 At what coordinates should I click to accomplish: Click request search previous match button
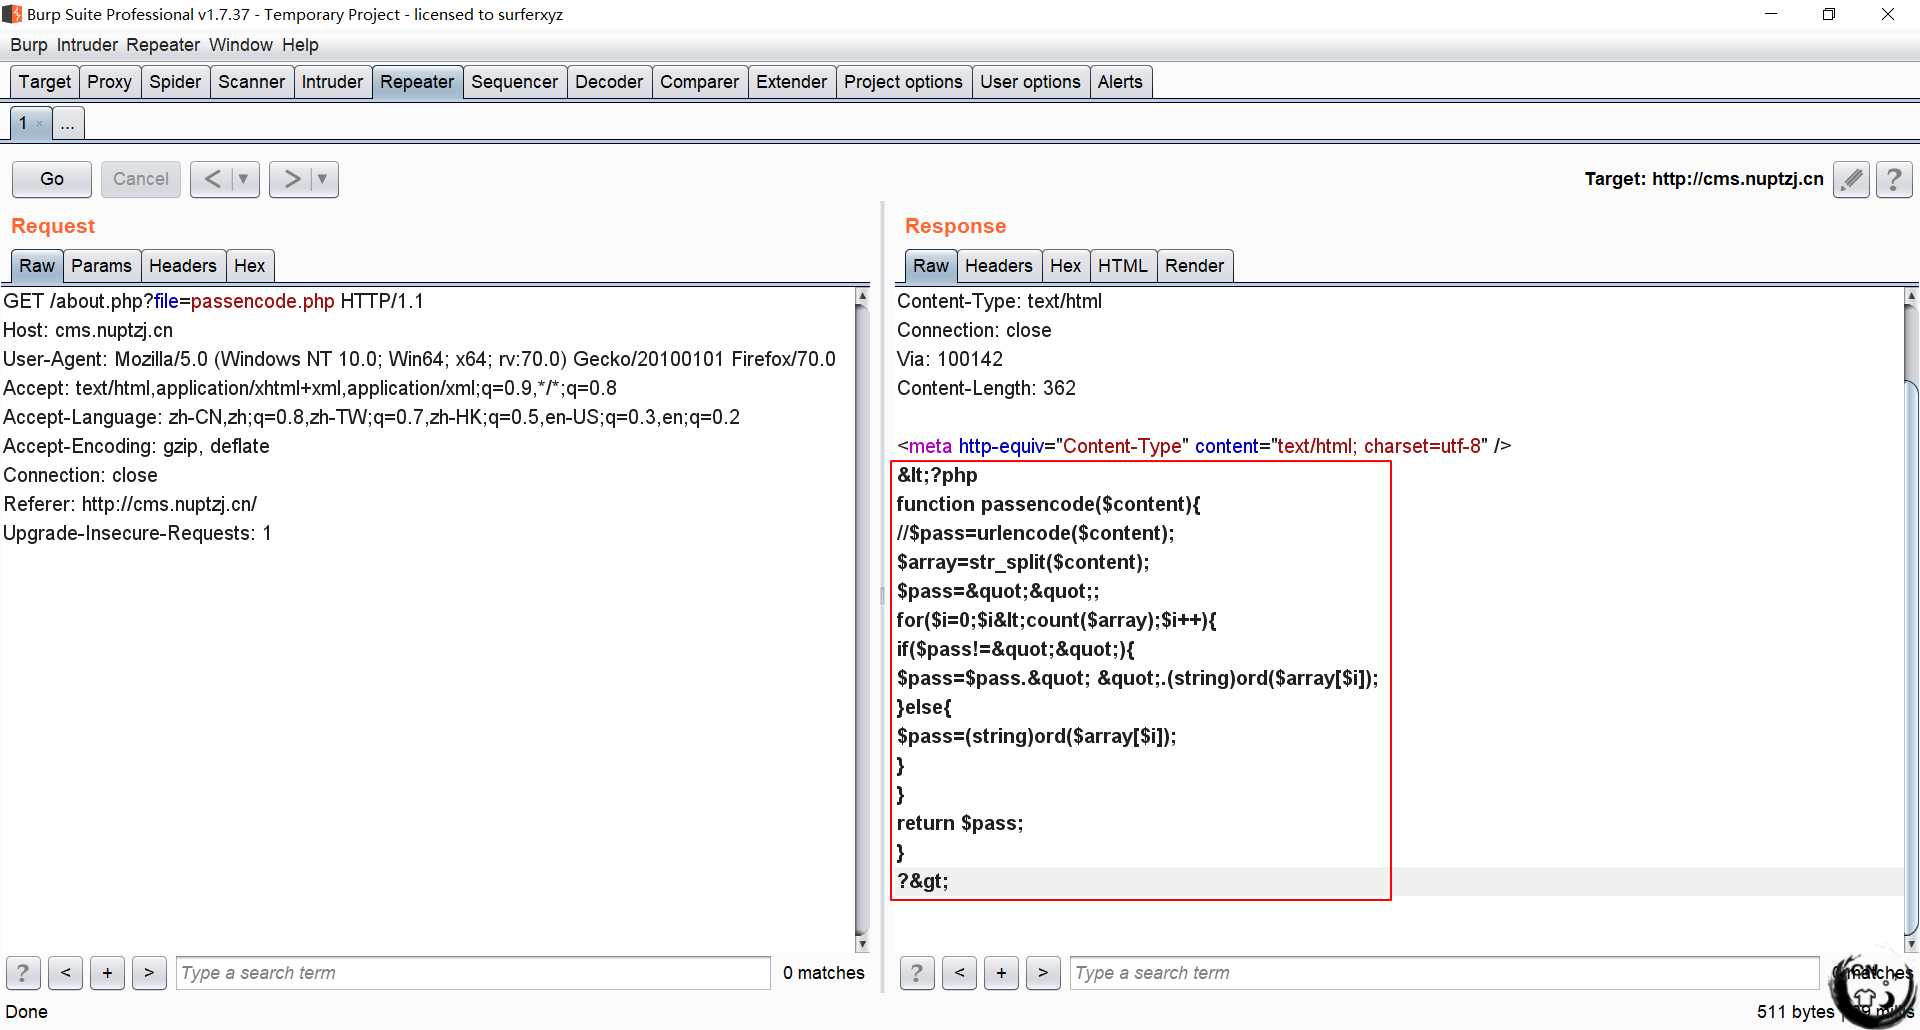point(65,973)
